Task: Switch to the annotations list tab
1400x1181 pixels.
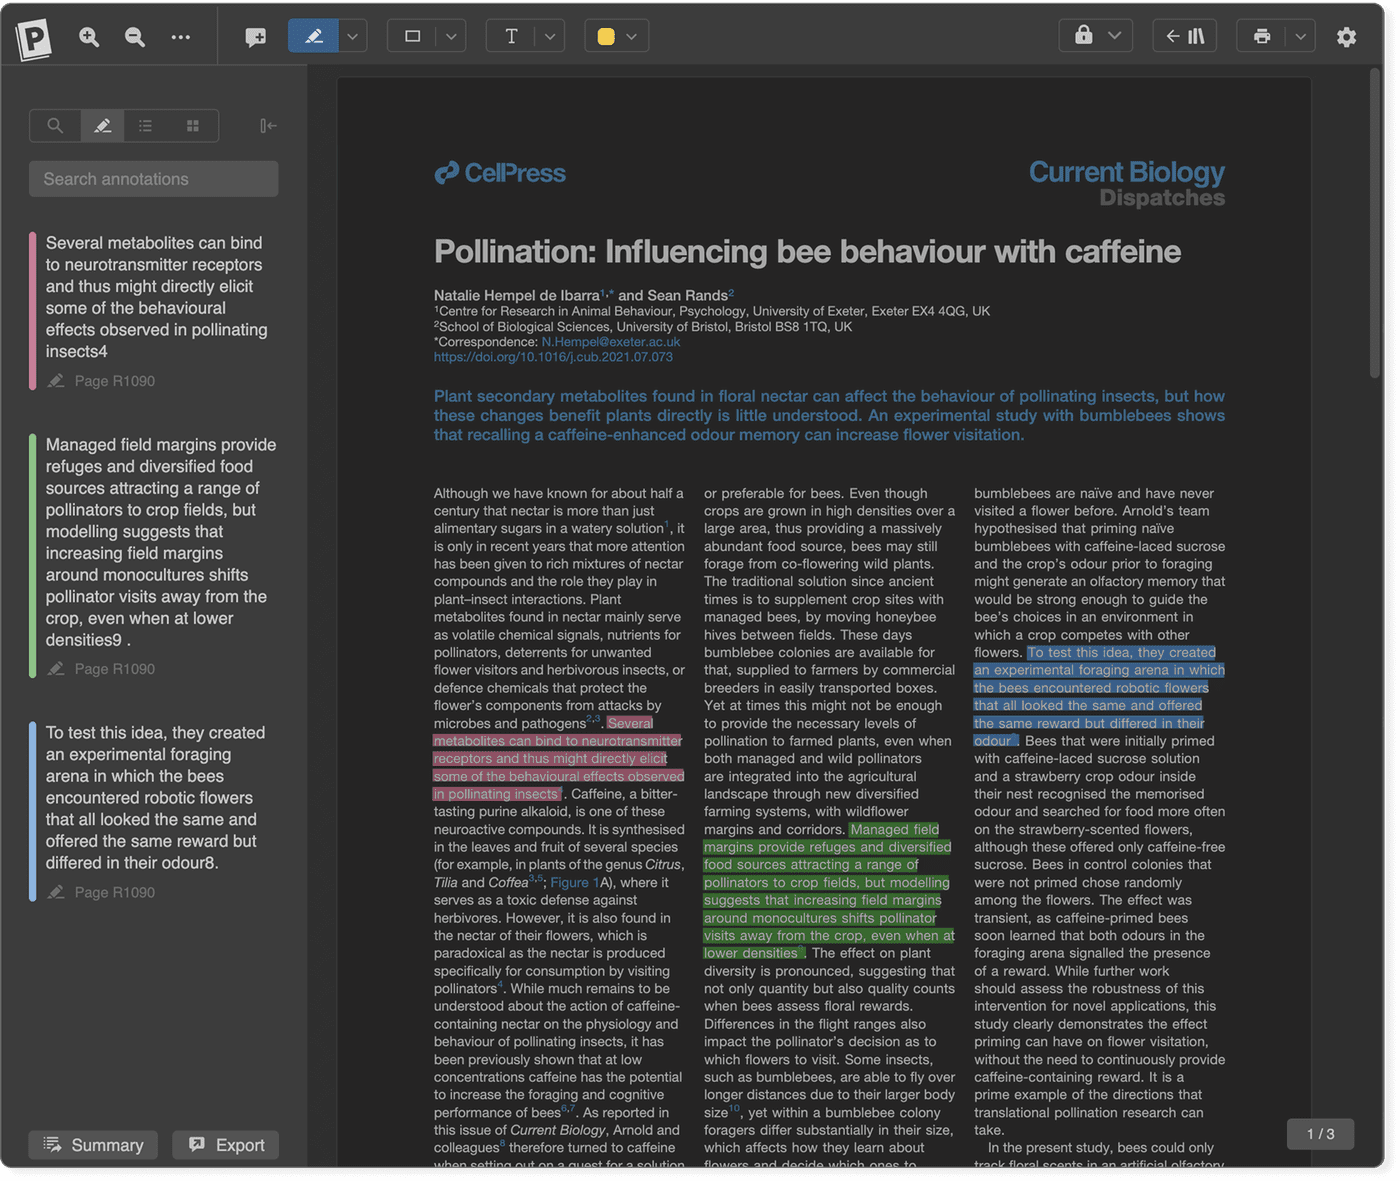Action: 145,125
